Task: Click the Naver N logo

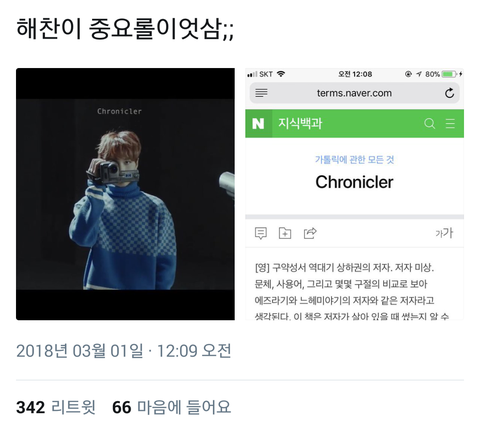Action: (258, 123)
